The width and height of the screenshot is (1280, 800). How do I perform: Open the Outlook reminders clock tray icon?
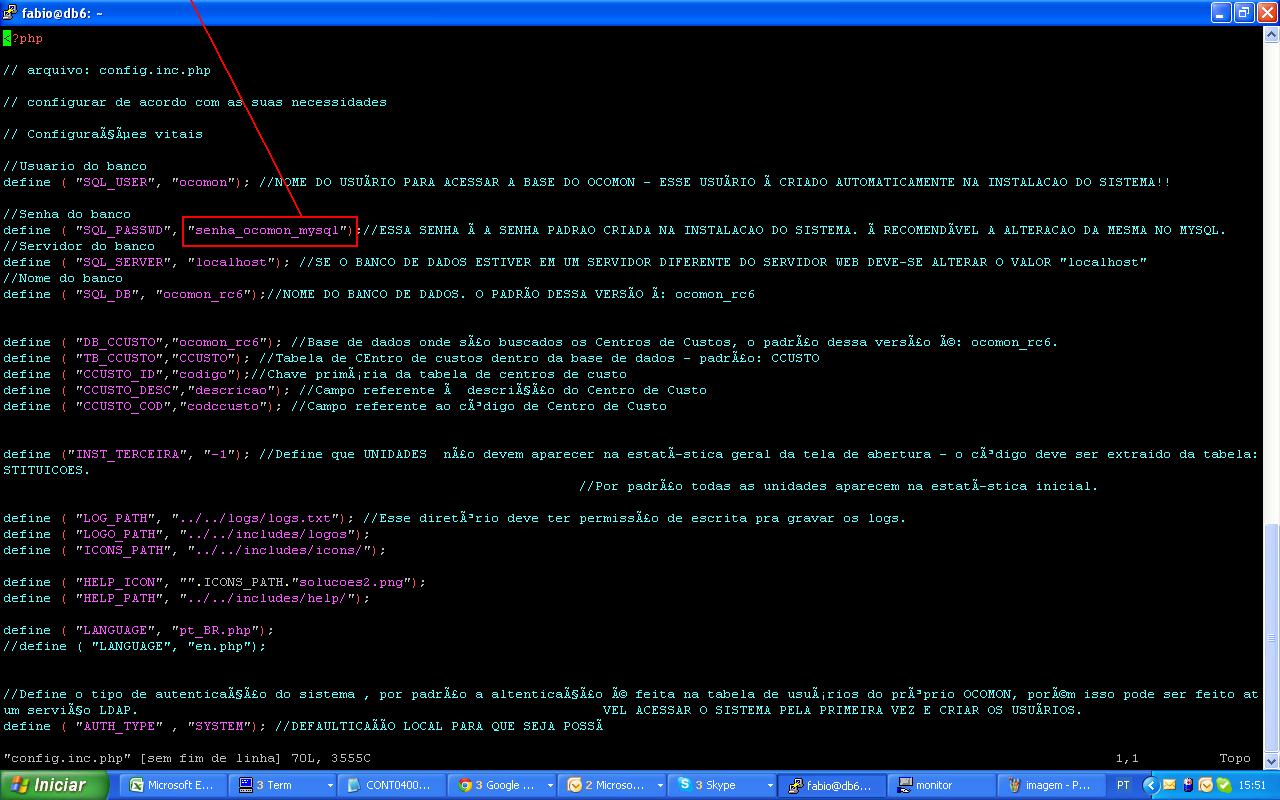(x=1205, y=784)
